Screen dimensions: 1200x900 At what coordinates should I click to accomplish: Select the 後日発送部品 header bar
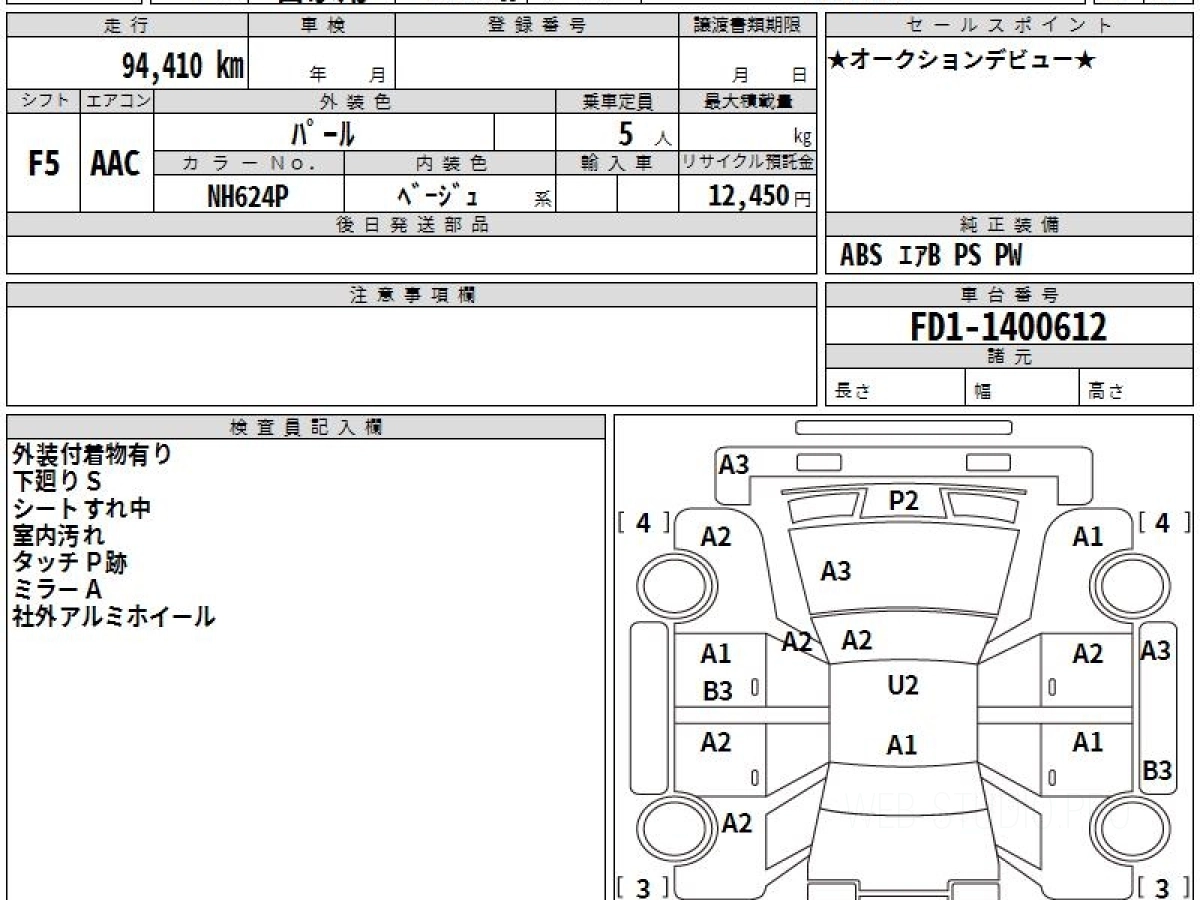pyautogui.click(x=412, y=225)
